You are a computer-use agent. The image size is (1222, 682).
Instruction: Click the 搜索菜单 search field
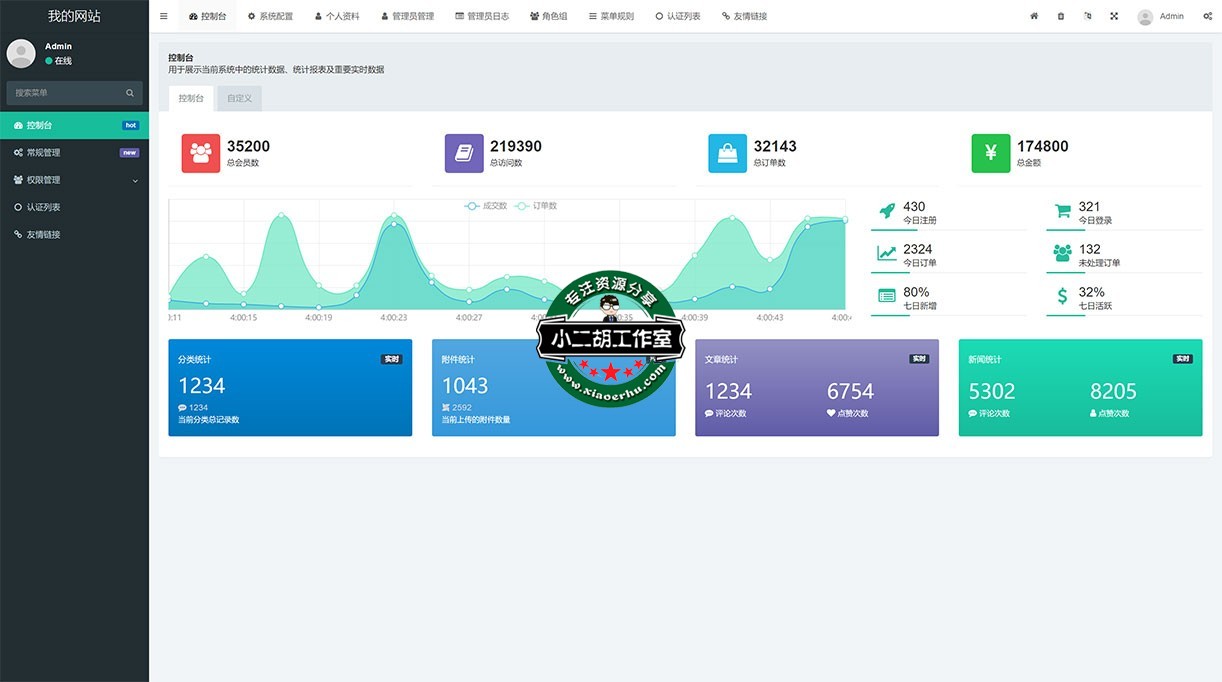tap(66, 93)
